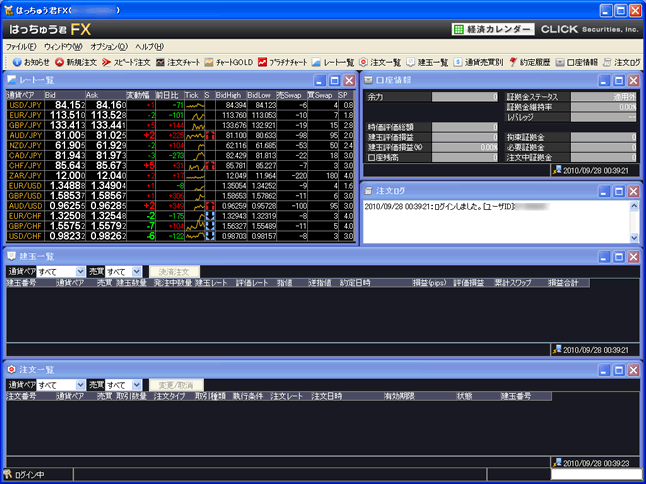Sort rate list by 前日比 column header
Viewport: 646px width, 484px height.
169,95
